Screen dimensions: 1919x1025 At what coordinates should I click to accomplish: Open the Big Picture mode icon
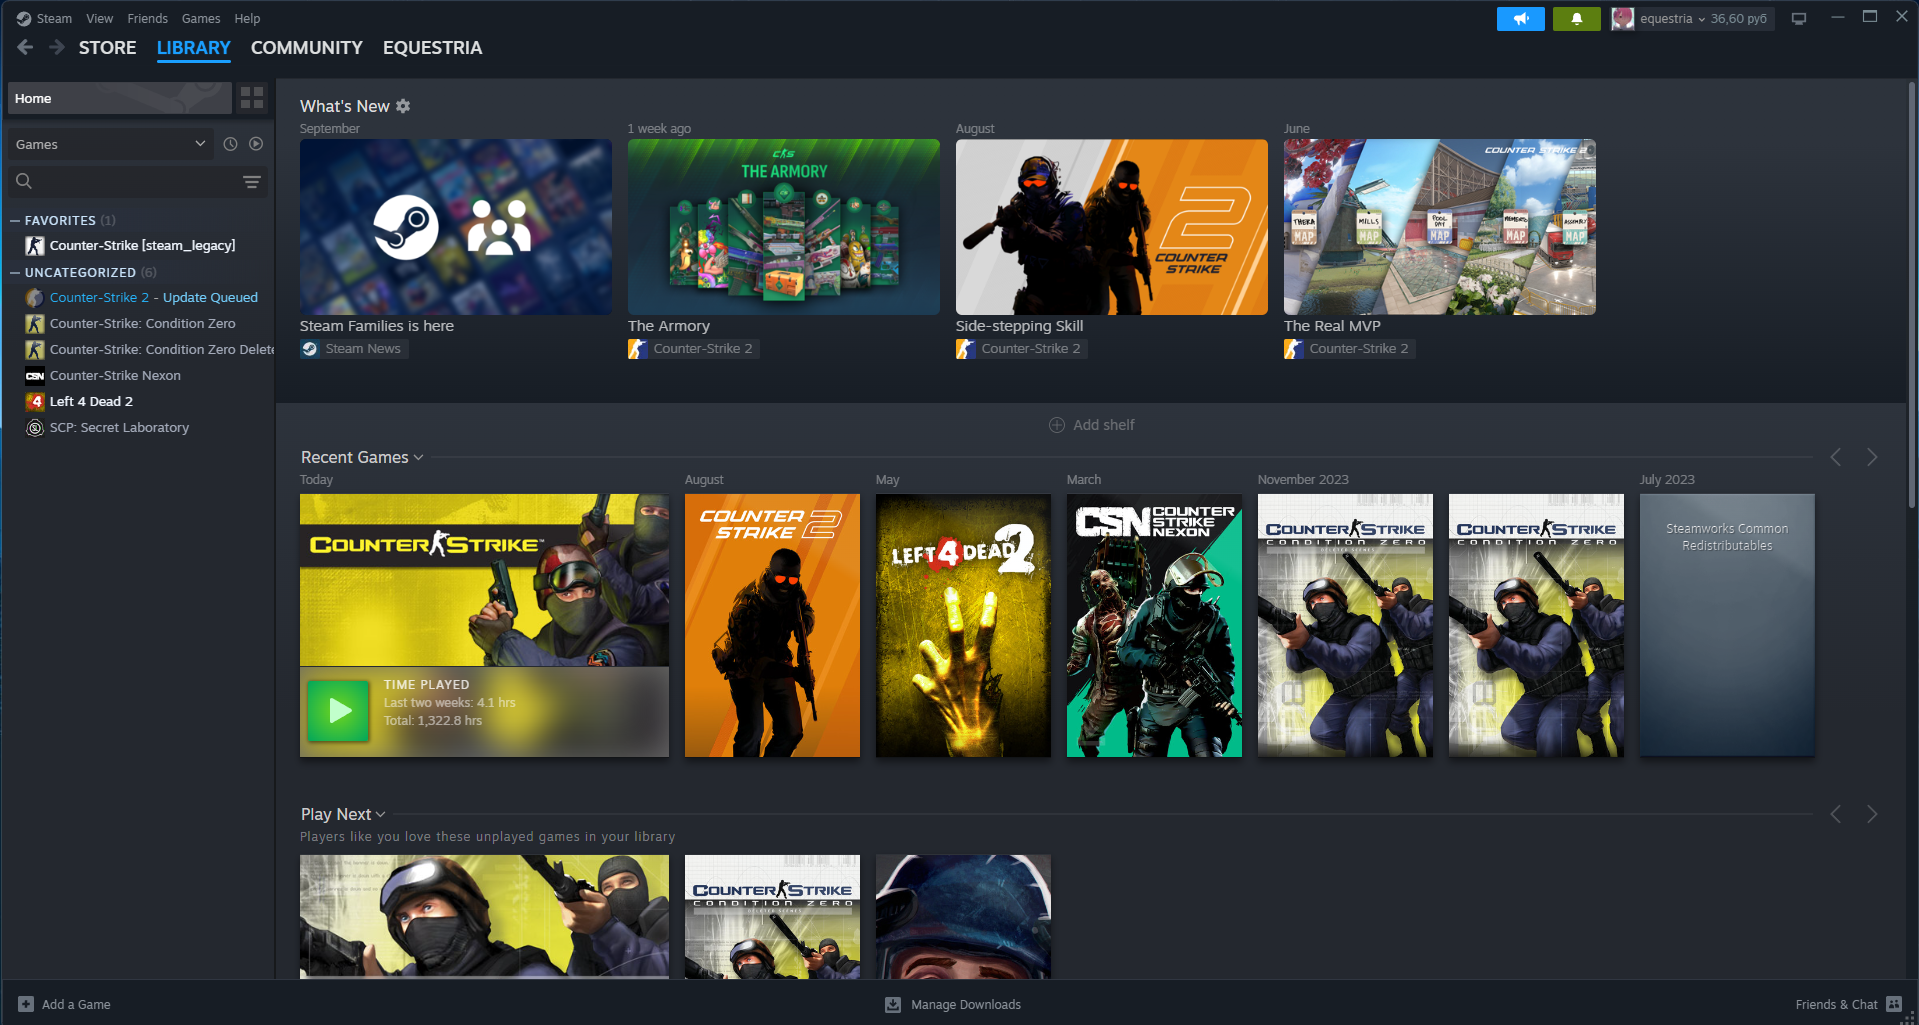pos(1799,19)
